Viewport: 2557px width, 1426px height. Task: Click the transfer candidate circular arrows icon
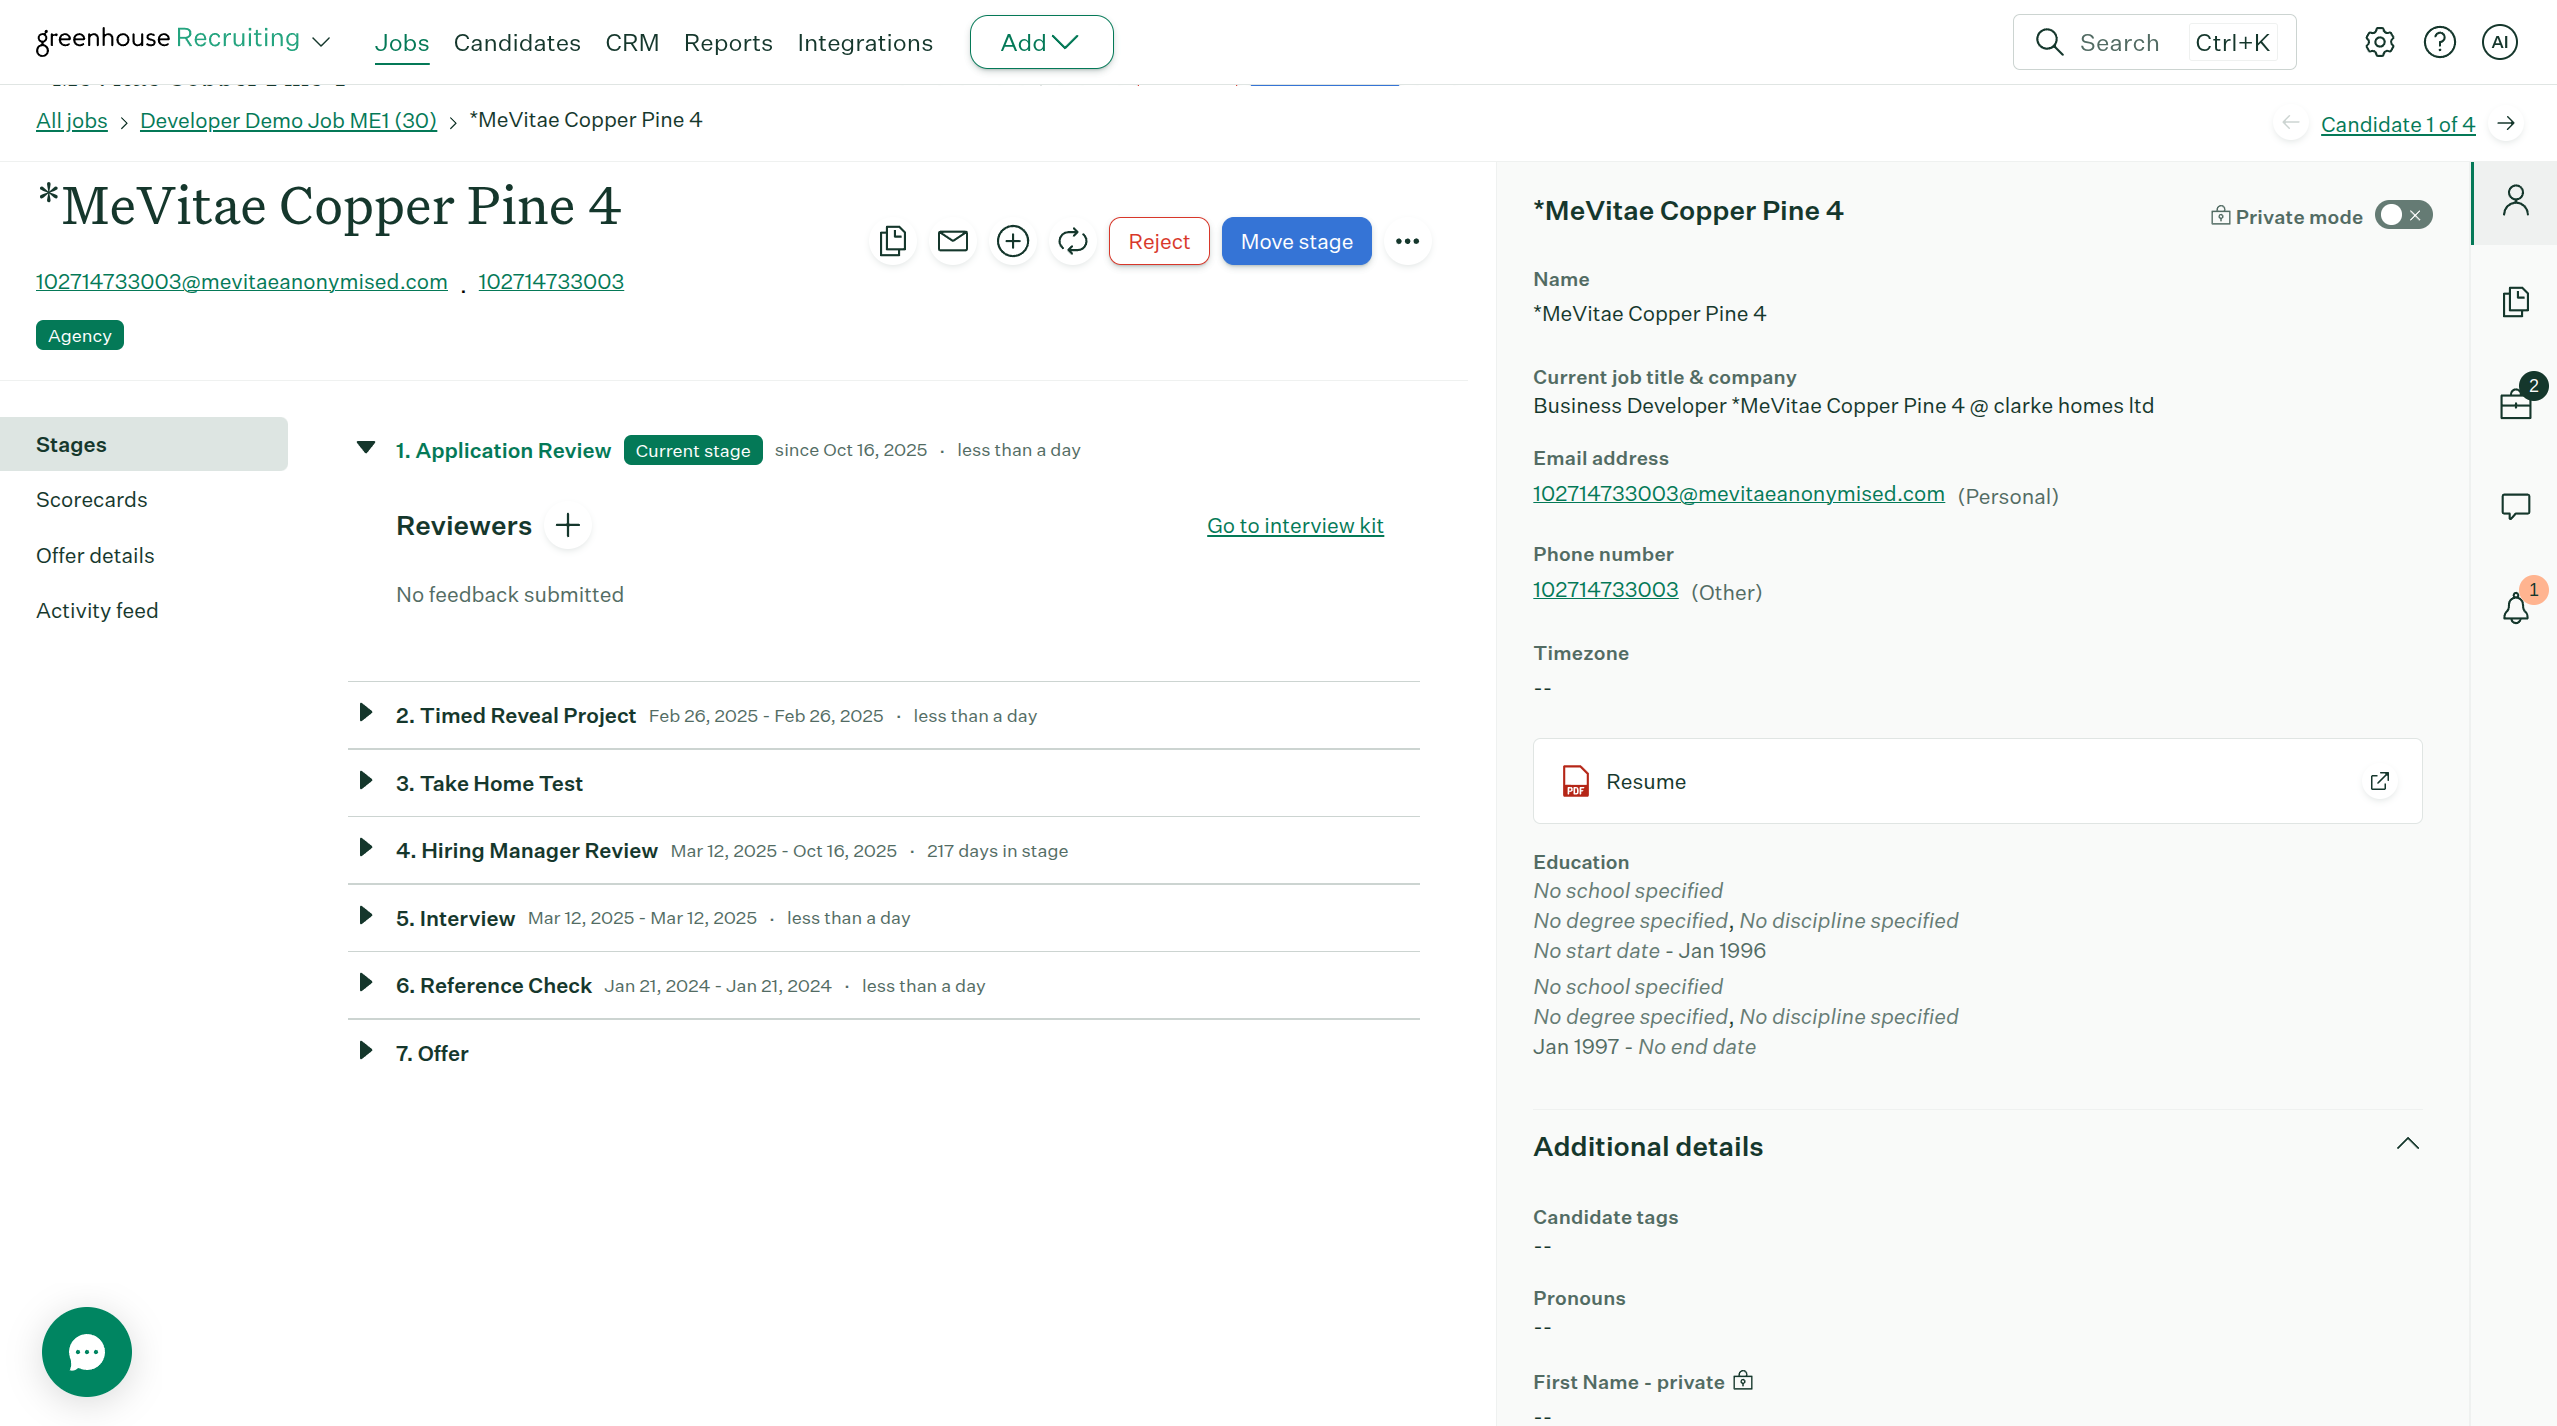(x=1072, y=241)
